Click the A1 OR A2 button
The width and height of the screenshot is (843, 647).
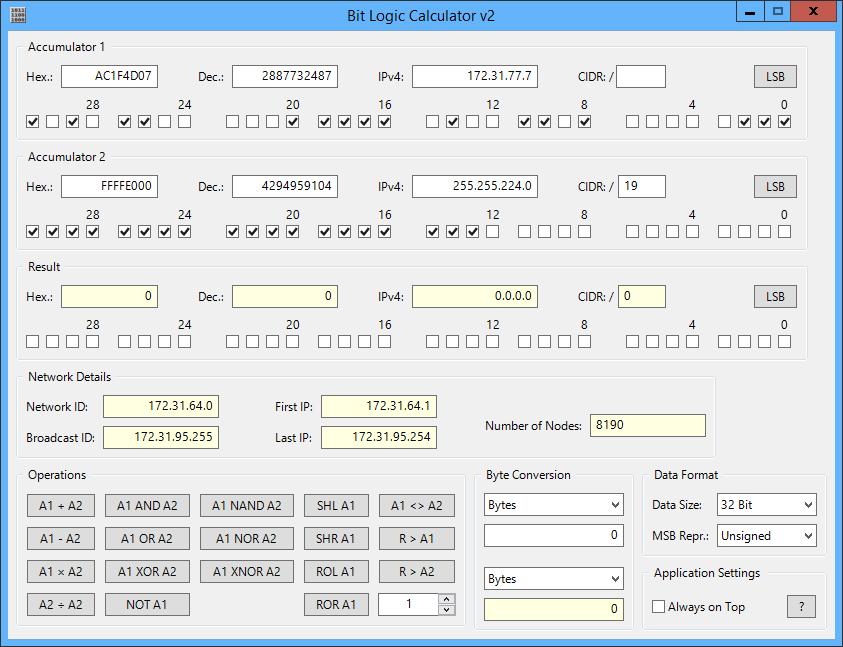point(147,538)
